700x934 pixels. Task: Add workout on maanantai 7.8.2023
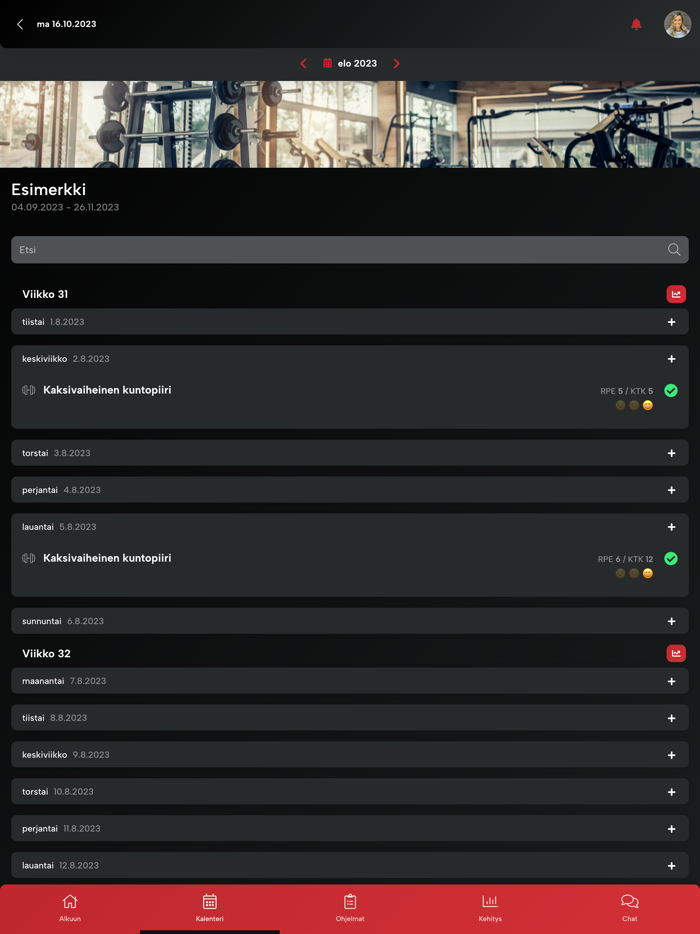point(671,681)
